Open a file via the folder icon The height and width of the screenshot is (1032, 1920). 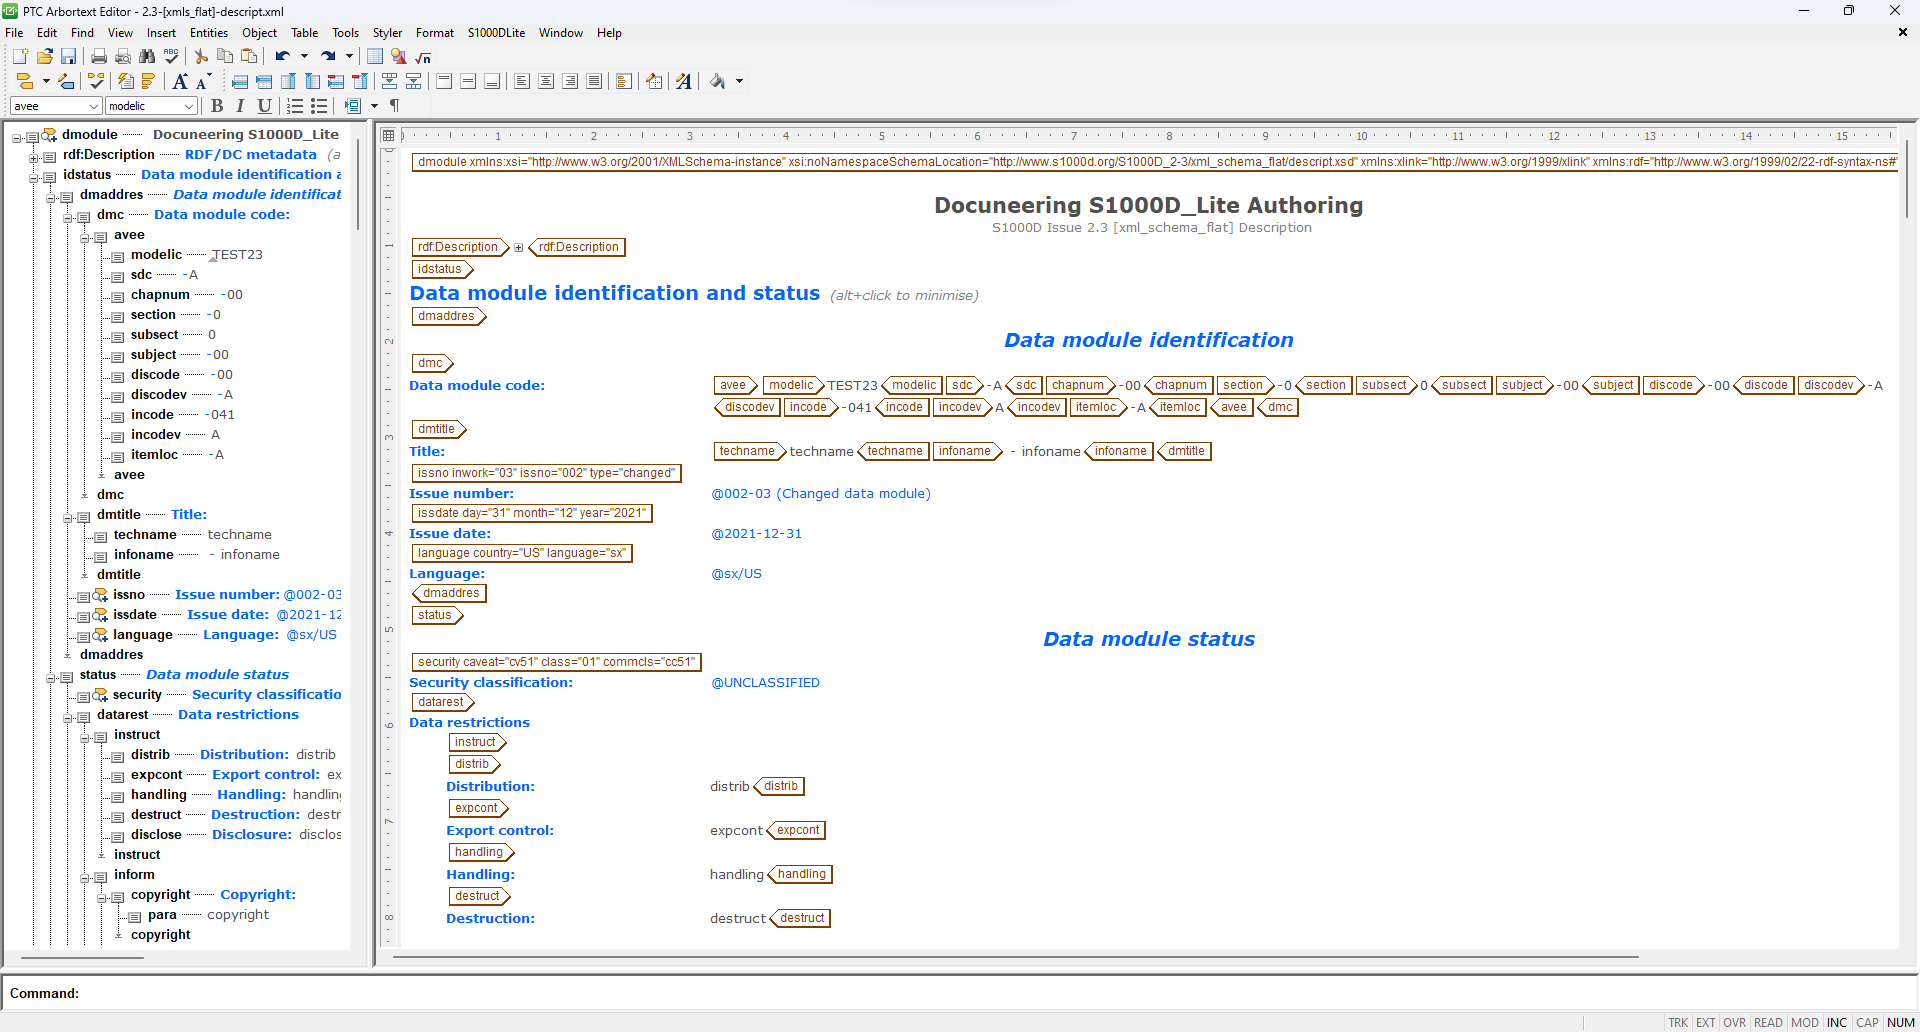coord(44,57)
